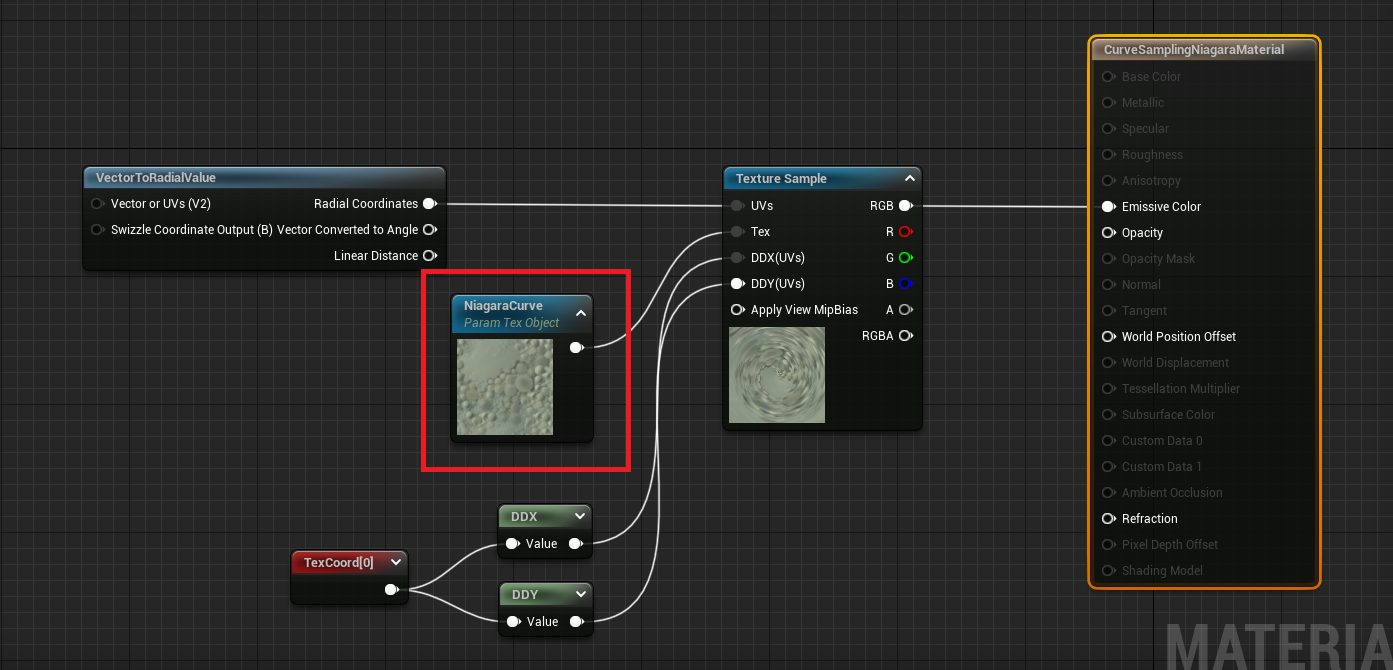
Task: Click the green G channel output pin
Action: pos(906,257)
